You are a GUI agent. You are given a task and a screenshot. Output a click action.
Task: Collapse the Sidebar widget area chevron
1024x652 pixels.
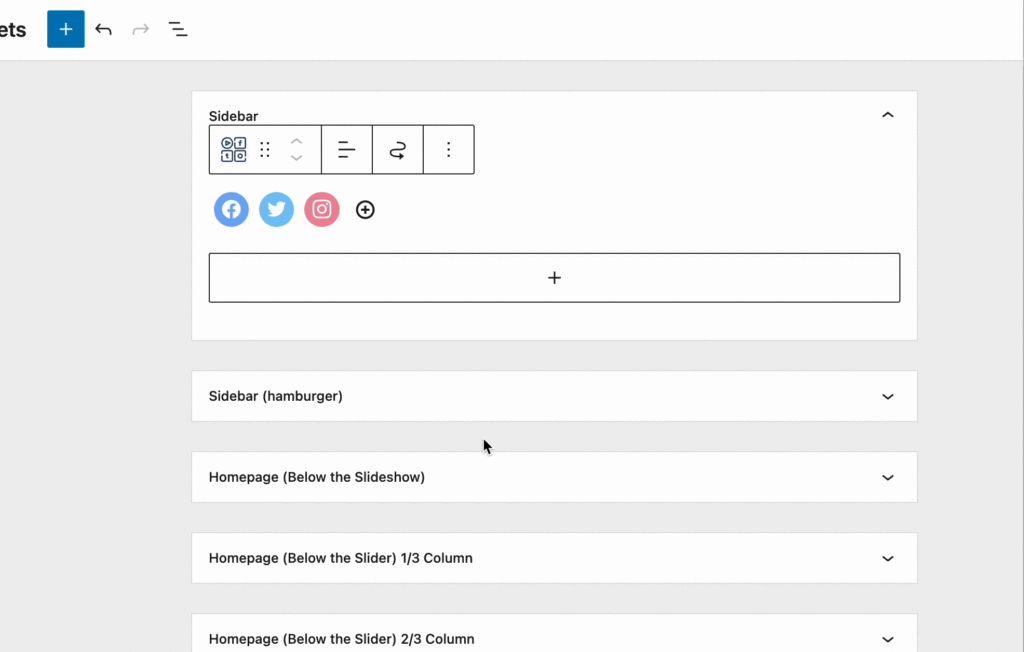pyautogui.click(x=887, y=115)
